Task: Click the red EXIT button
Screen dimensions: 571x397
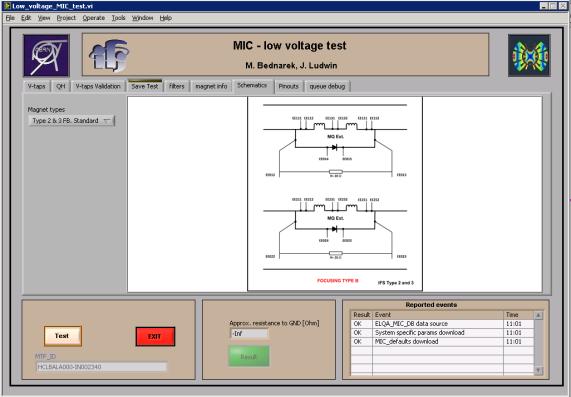Action: pos(155,336)
